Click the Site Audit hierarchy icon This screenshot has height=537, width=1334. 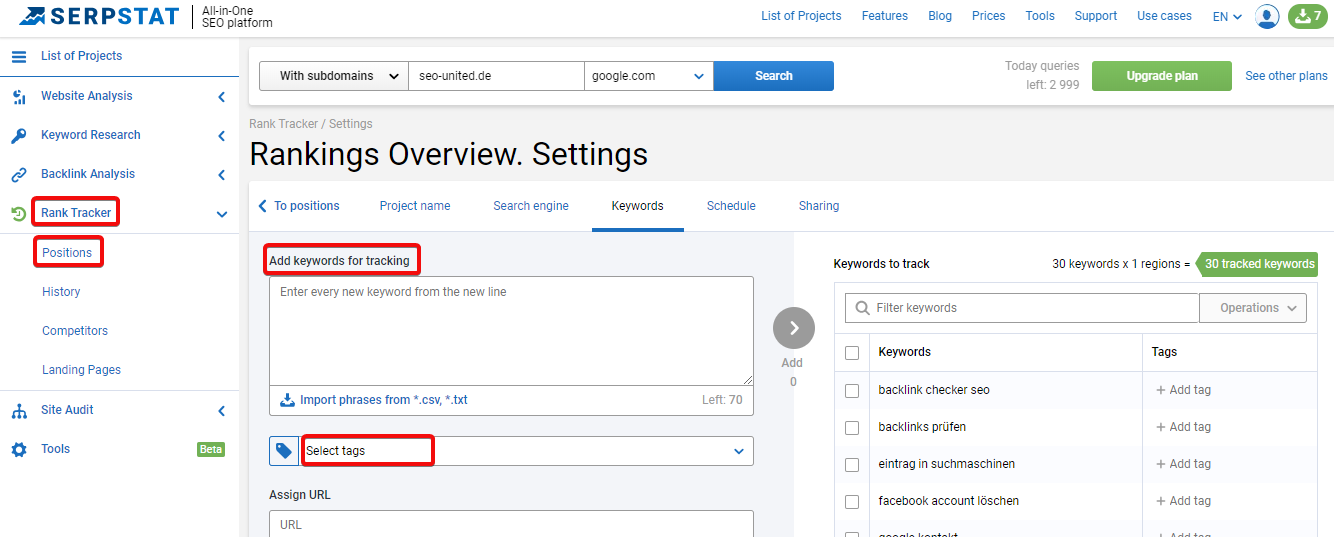tap(19, 411)
